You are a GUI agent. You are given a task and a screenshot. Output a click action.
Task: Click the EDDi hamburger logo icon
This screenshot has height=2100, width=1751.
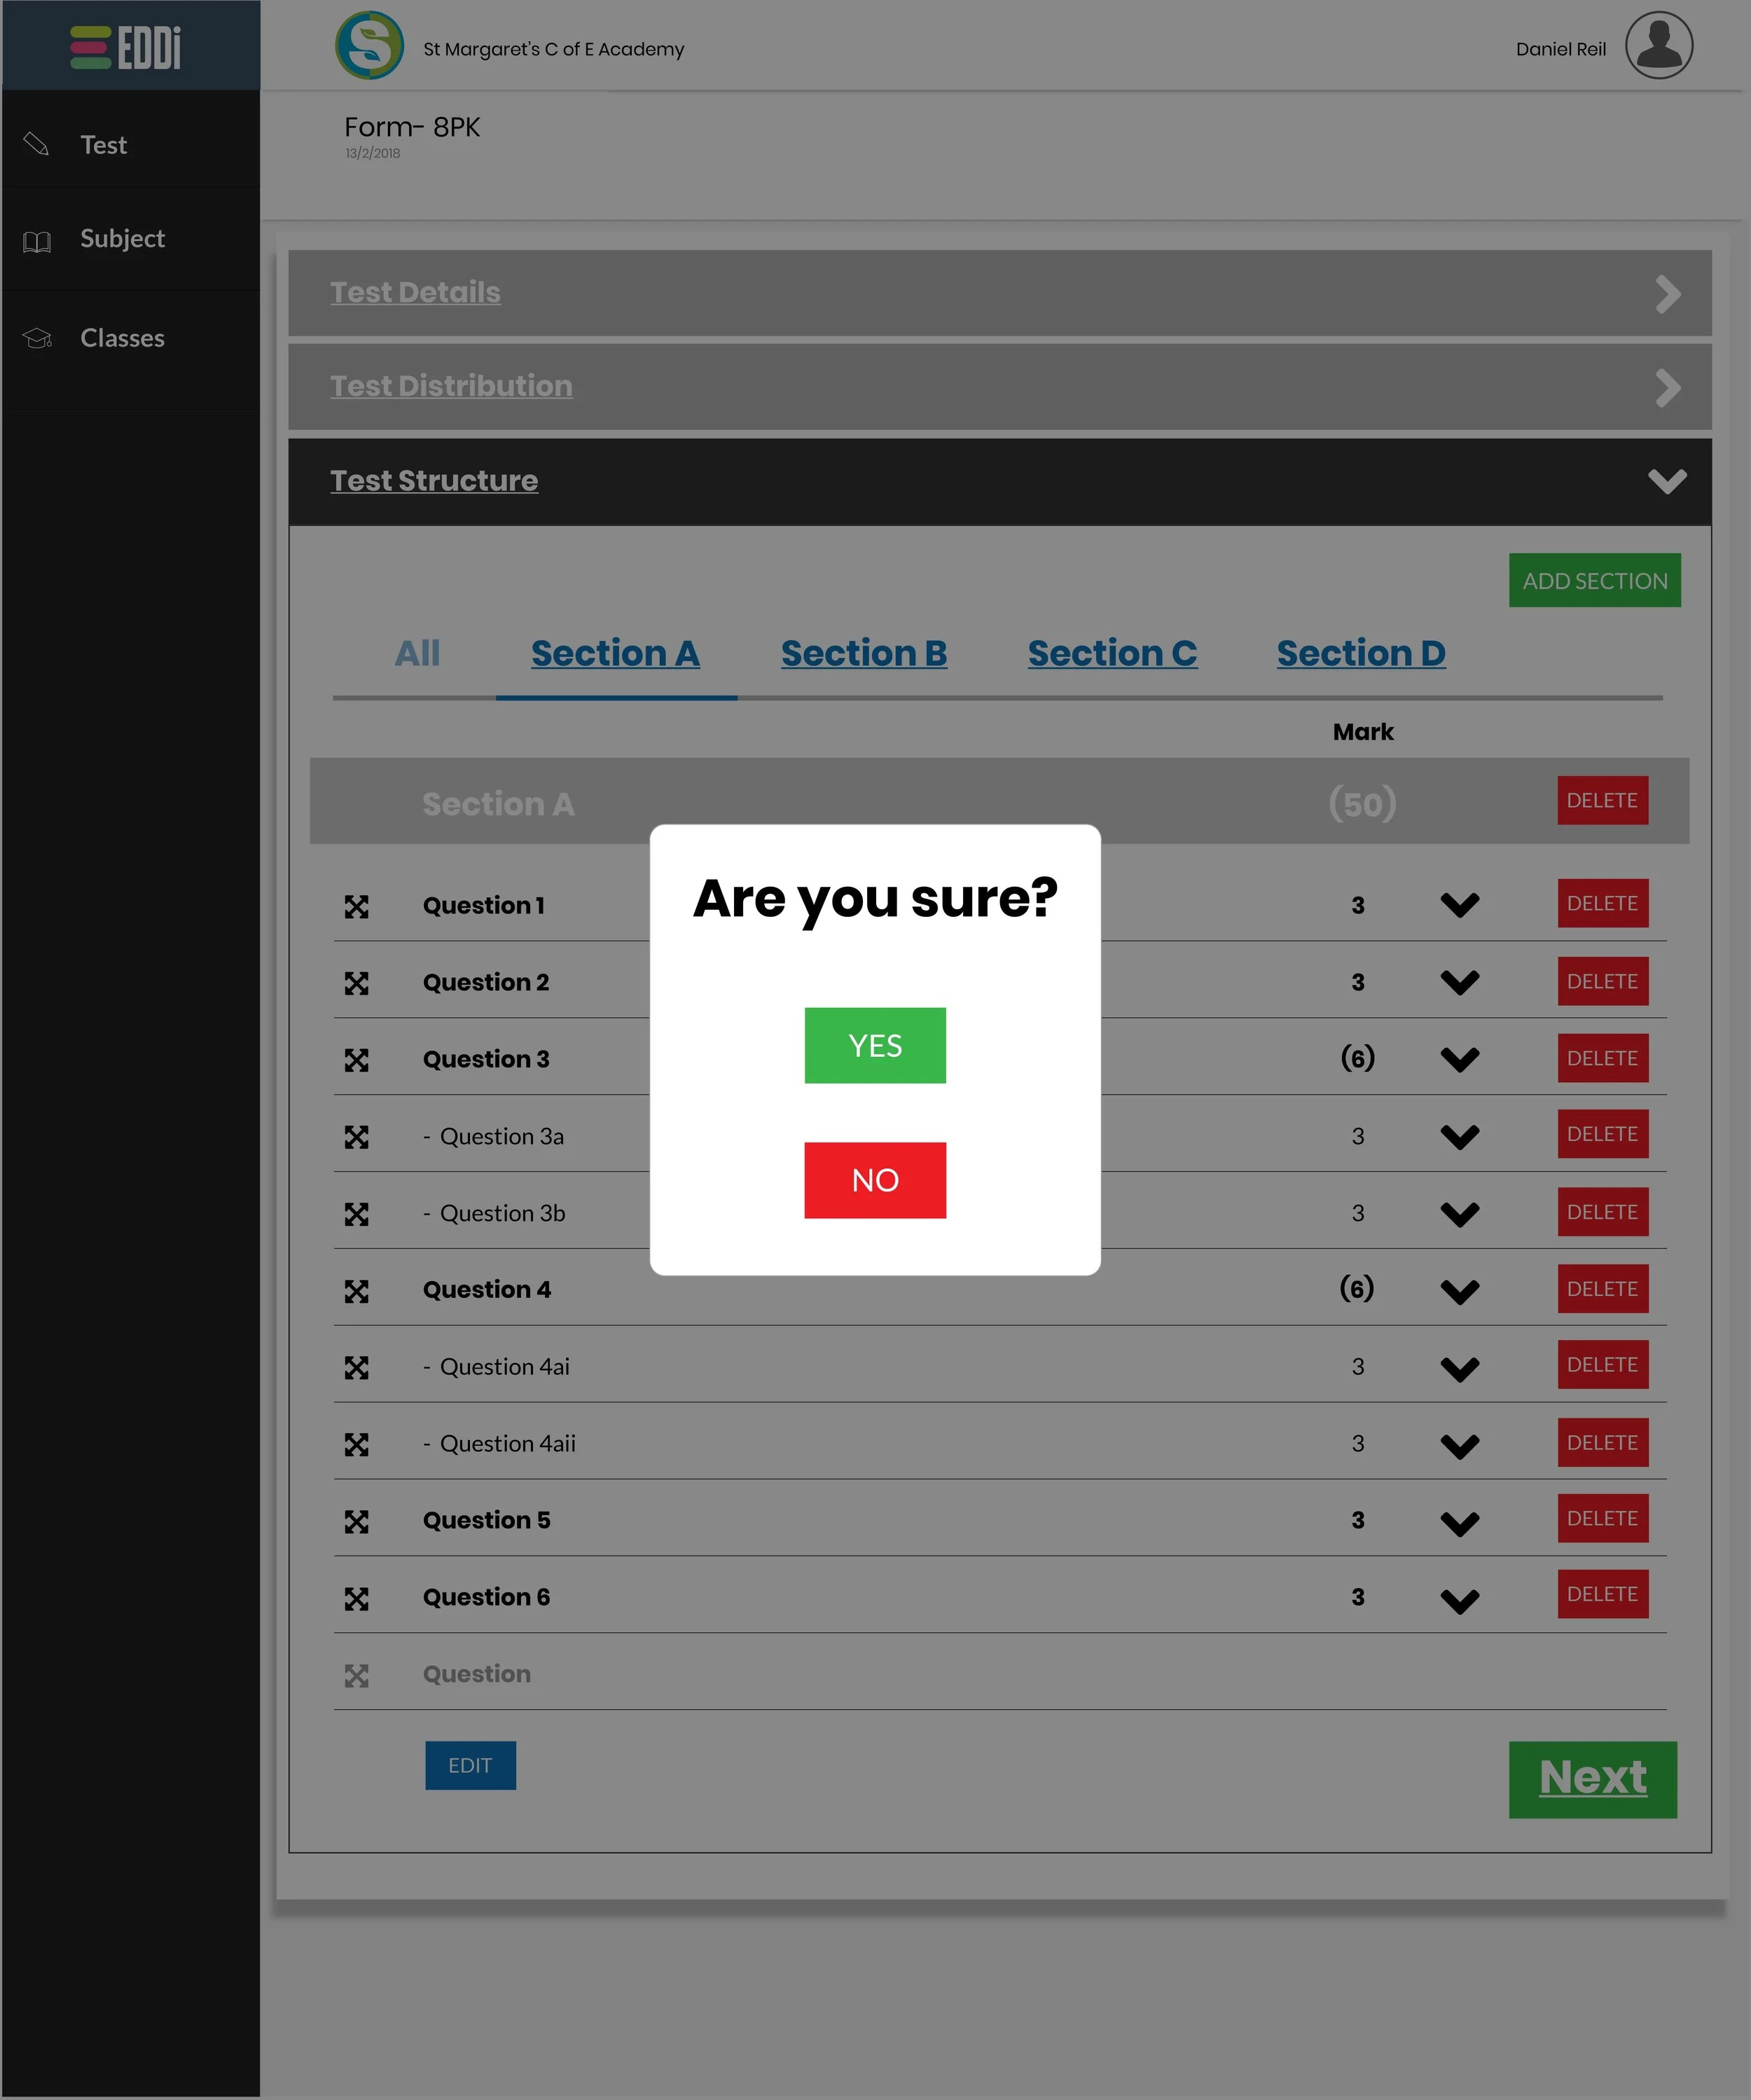click(90, 47)
